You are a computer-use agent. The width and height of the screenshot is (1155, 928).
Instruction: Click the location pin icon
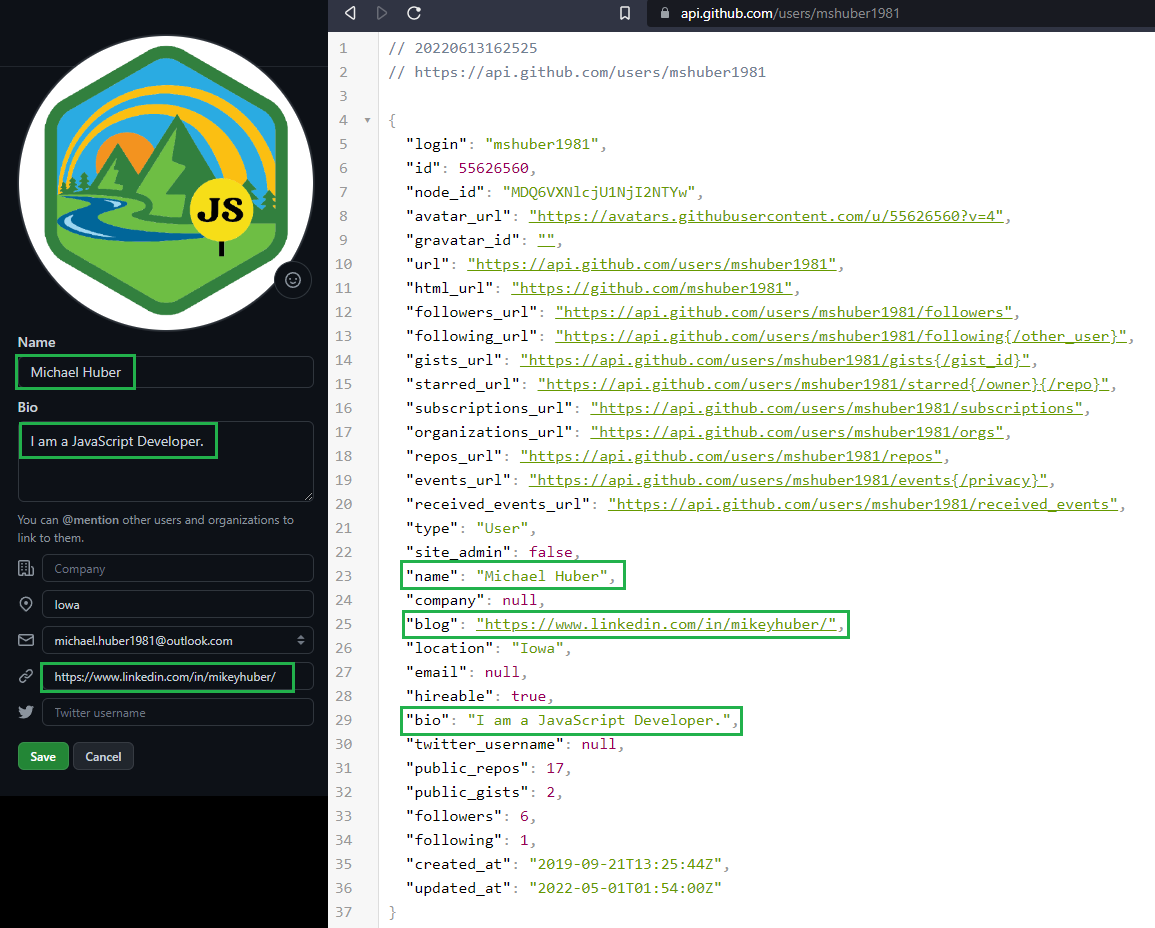pyautogui.click(x=24, y=604)
